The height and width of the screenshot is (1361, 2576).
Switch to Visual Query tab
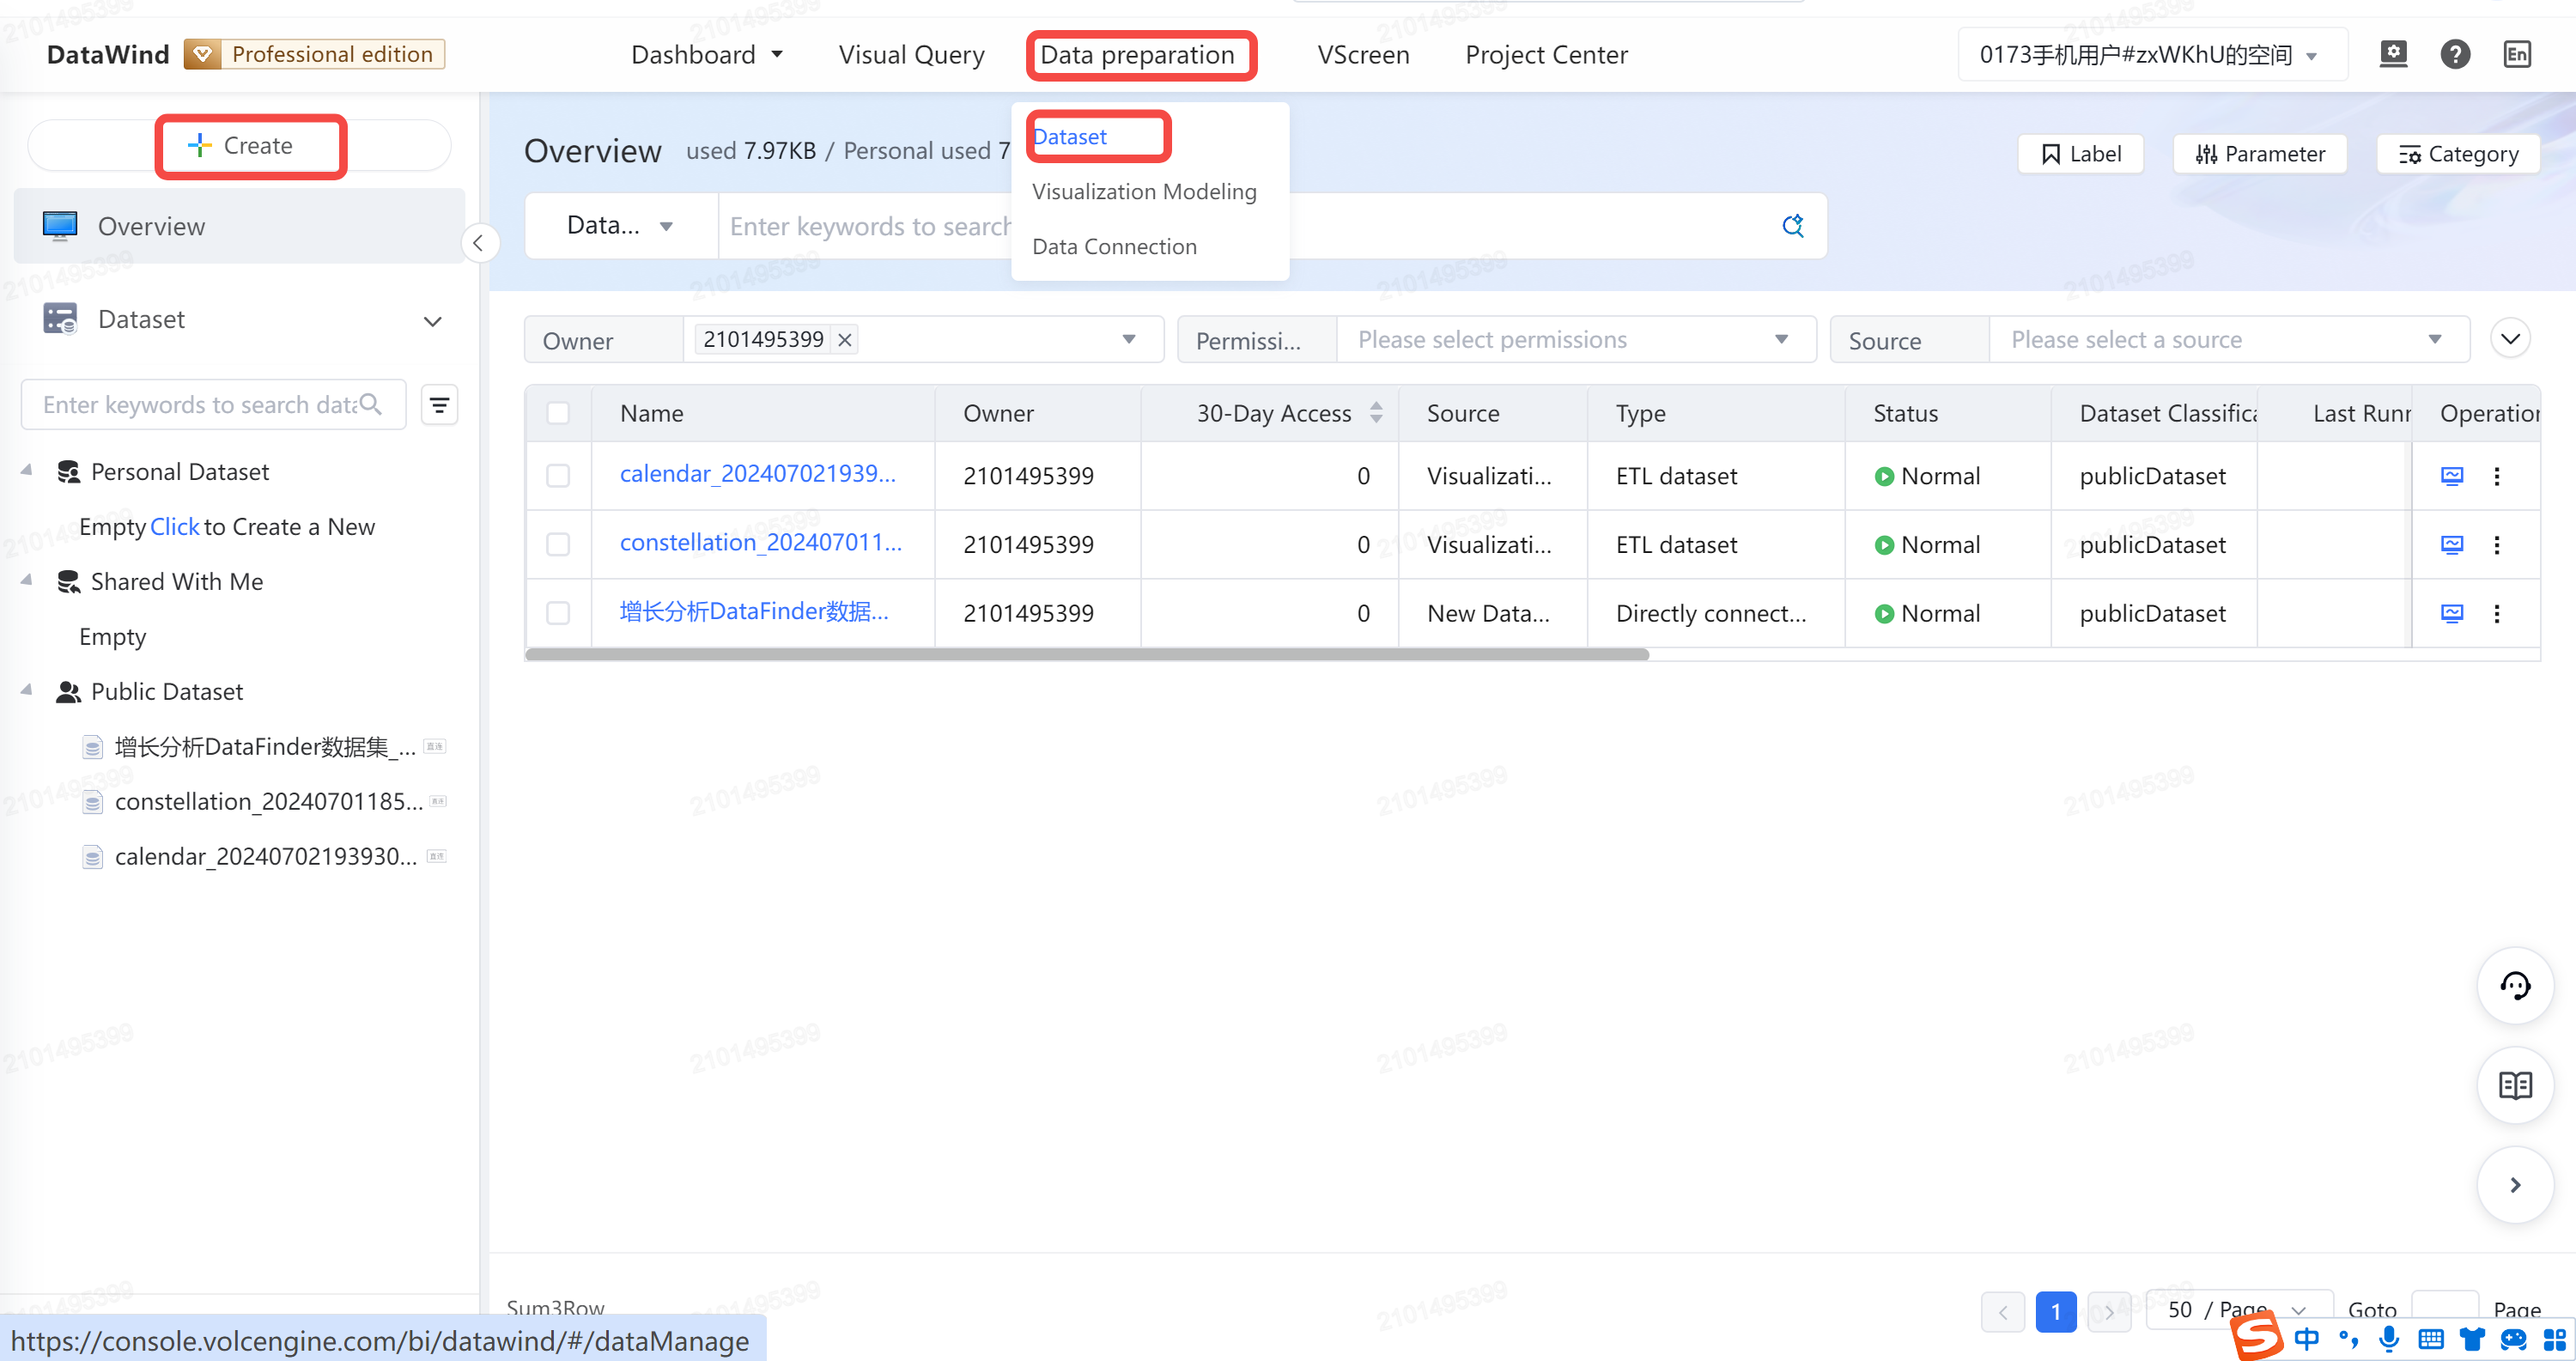[911, 55]
